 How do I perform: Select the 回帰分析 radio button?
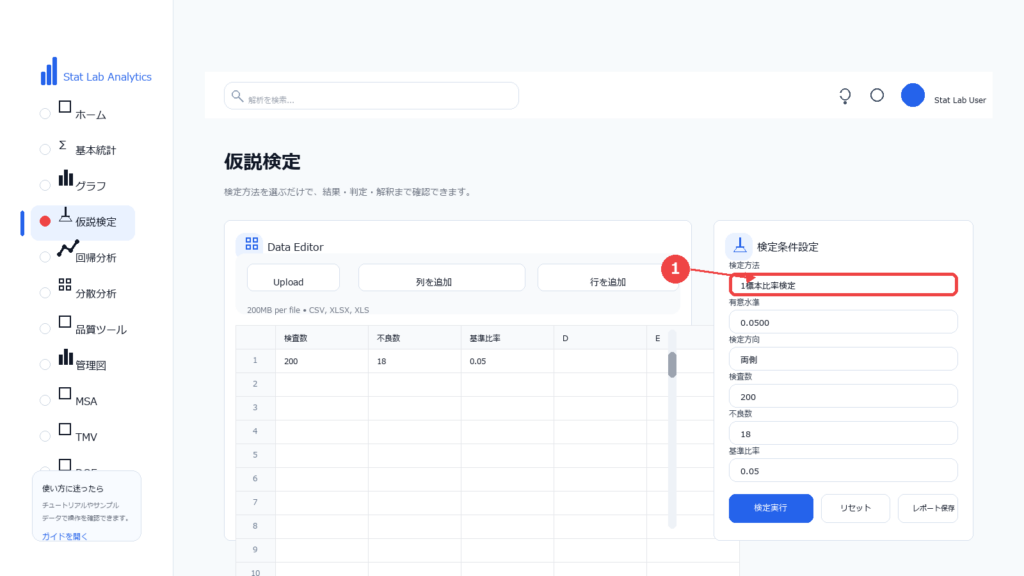[45, 257]
